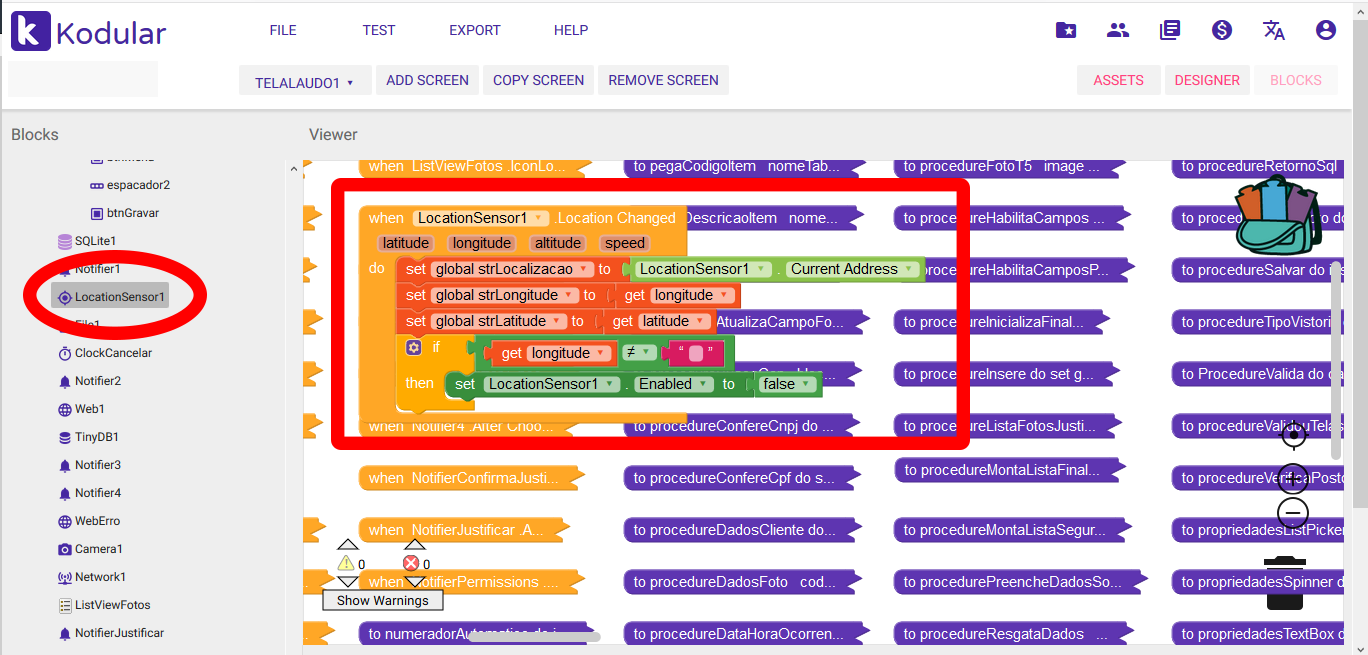Open the user account icon
This screenshot has width=1368, height=655.
(x=1326, y=30)
